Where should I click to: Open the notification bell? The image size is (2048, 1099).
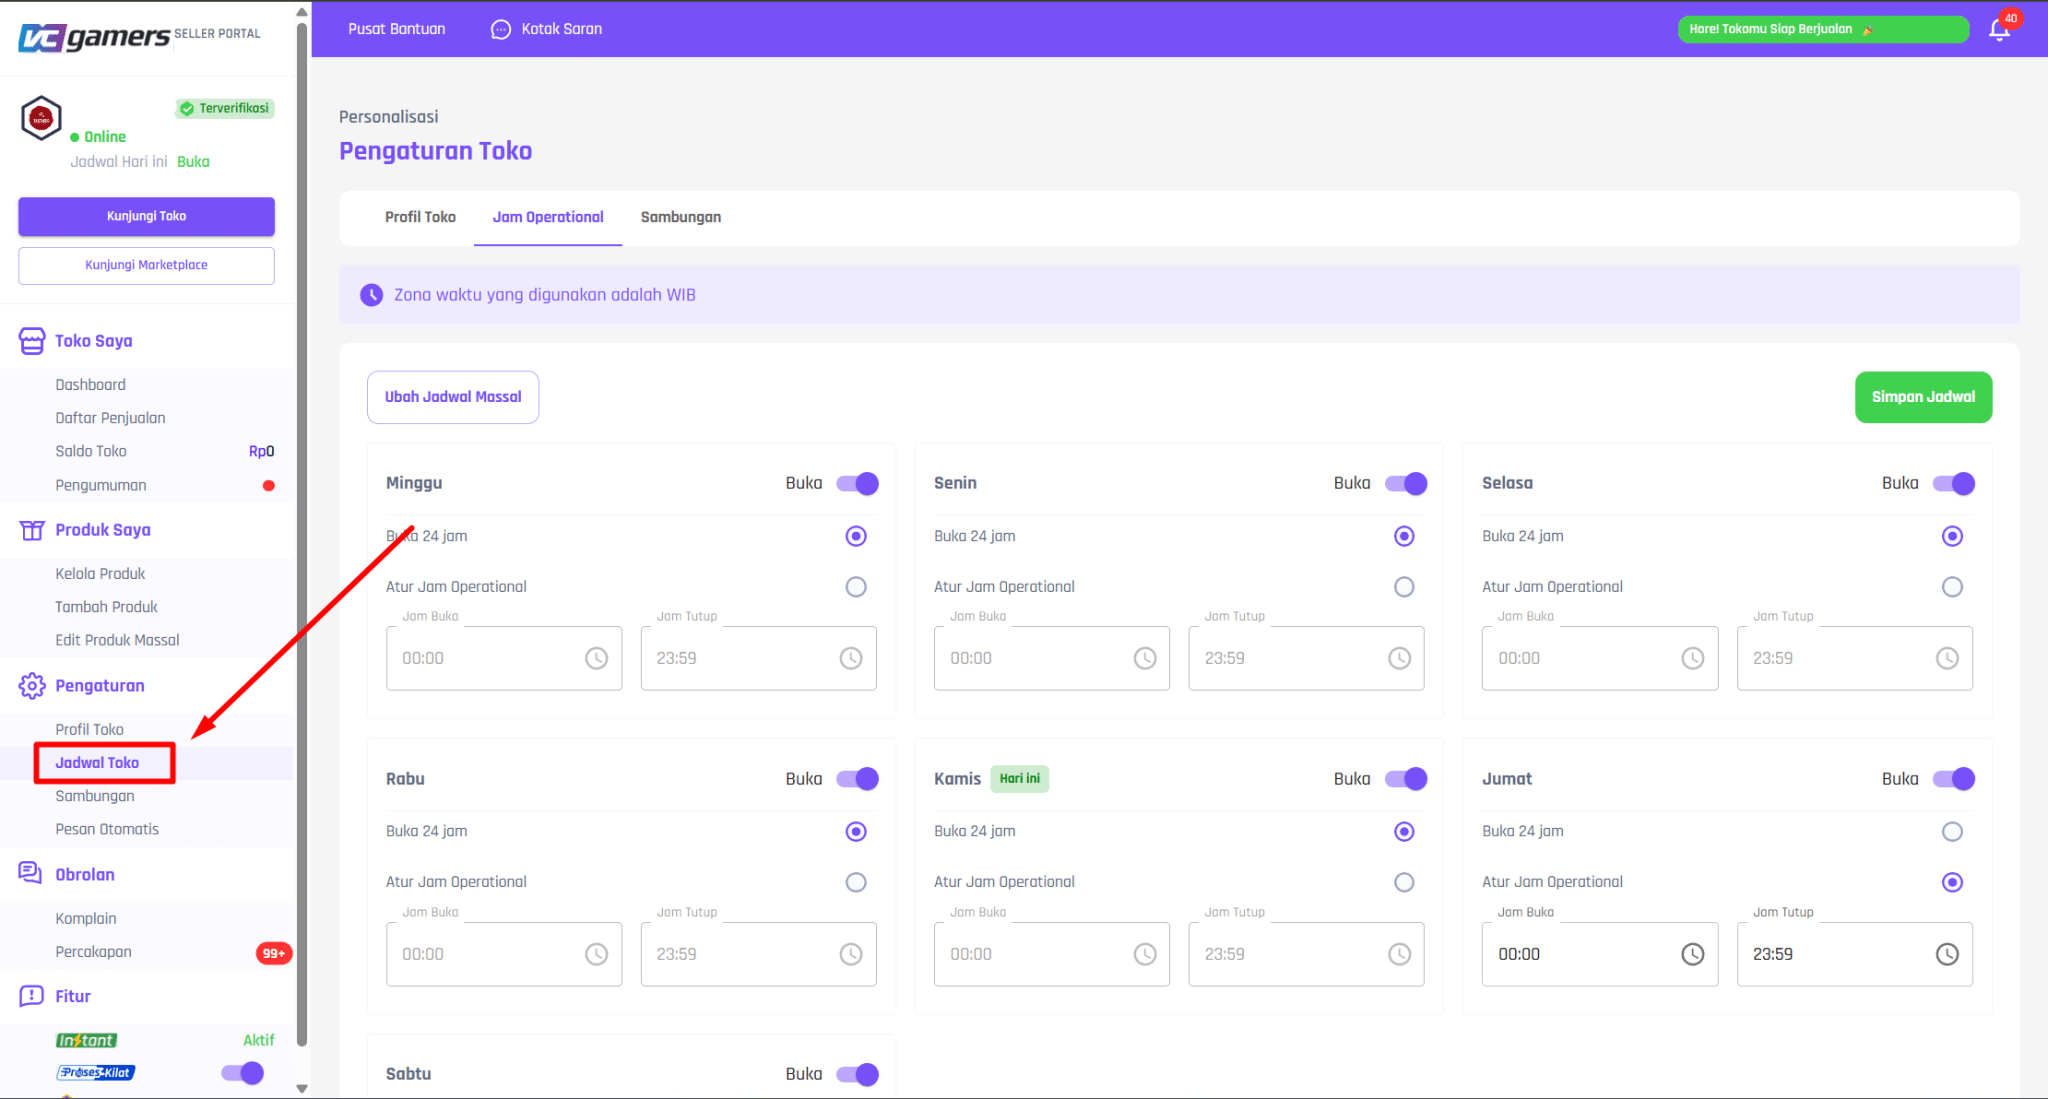(x=1999, y=29)
